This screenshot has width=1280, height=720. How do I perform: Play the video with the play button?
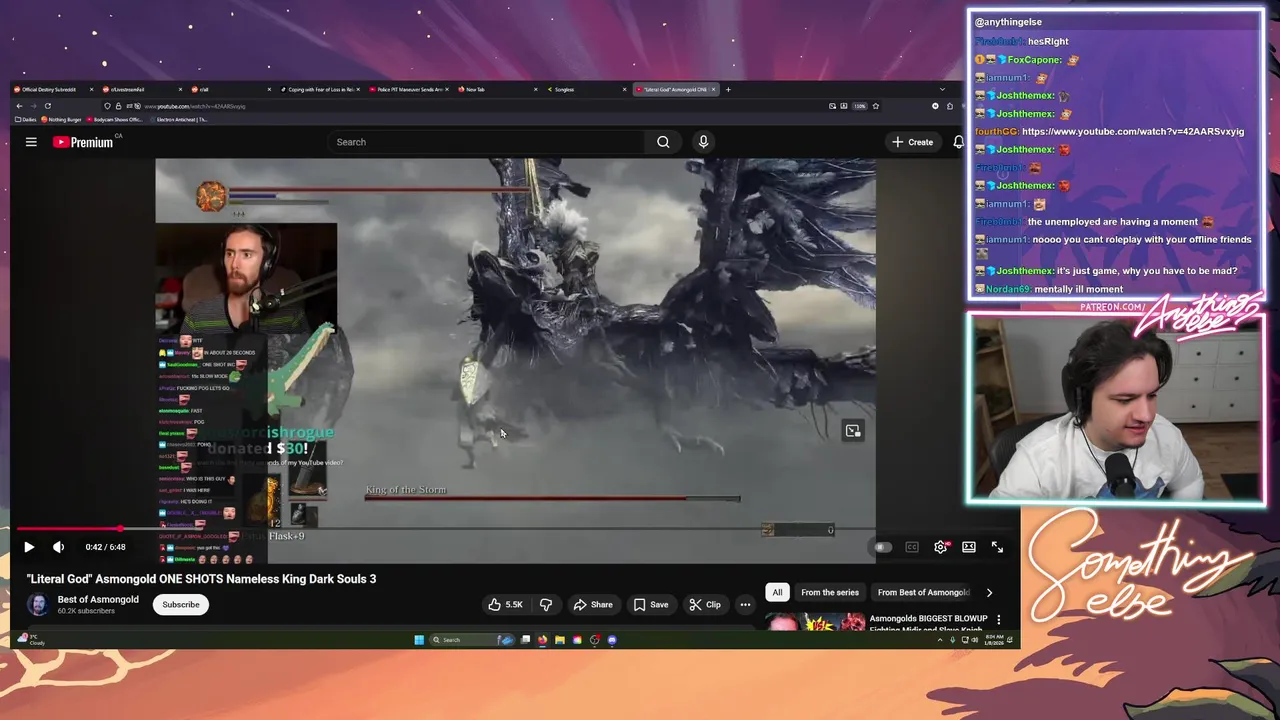(x=28, y=547)
